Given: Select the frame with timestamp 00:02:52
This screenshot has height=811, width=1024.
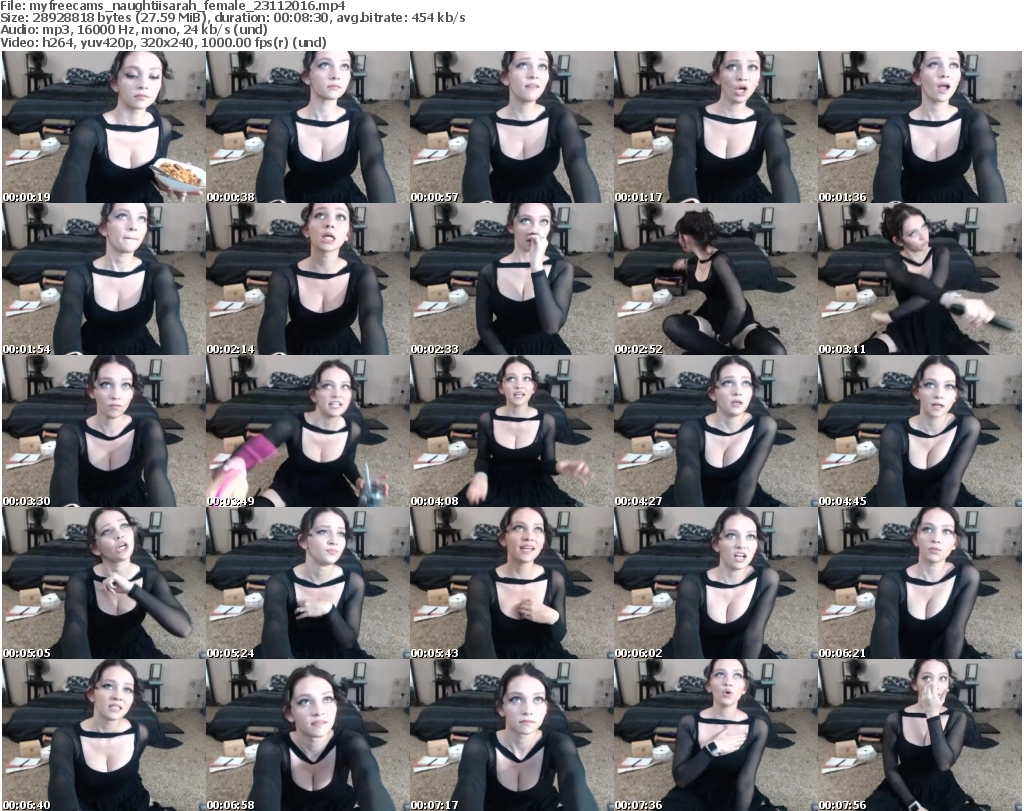Looking at the screenshot, I should [715, 279].
